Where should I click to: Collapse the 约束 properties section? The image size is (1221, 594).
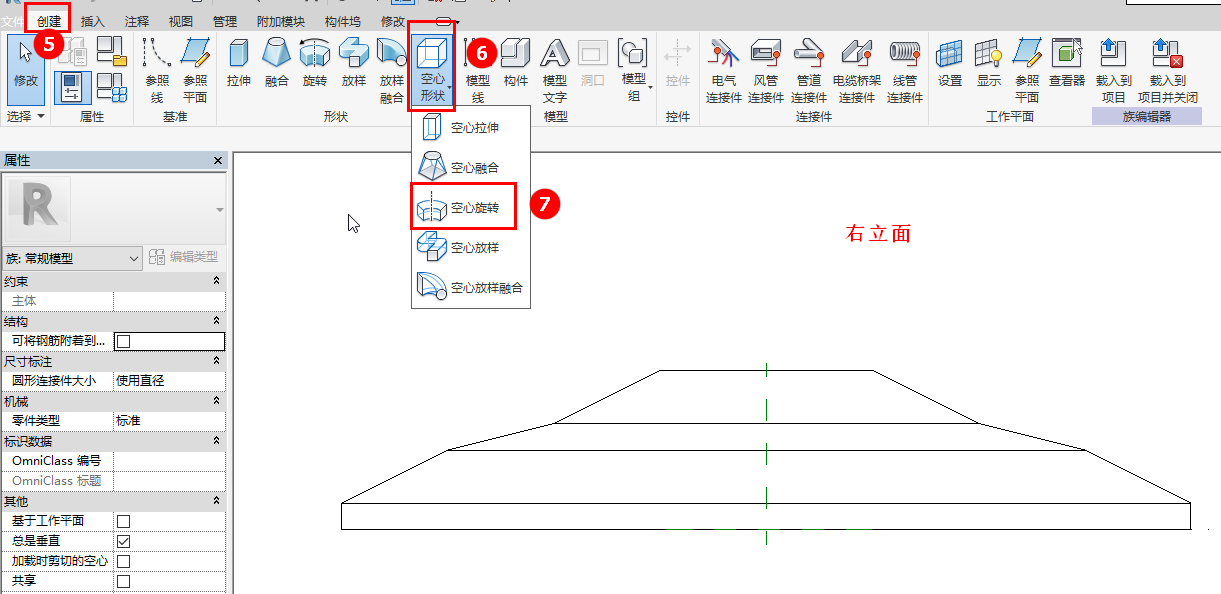click(217, 282)
